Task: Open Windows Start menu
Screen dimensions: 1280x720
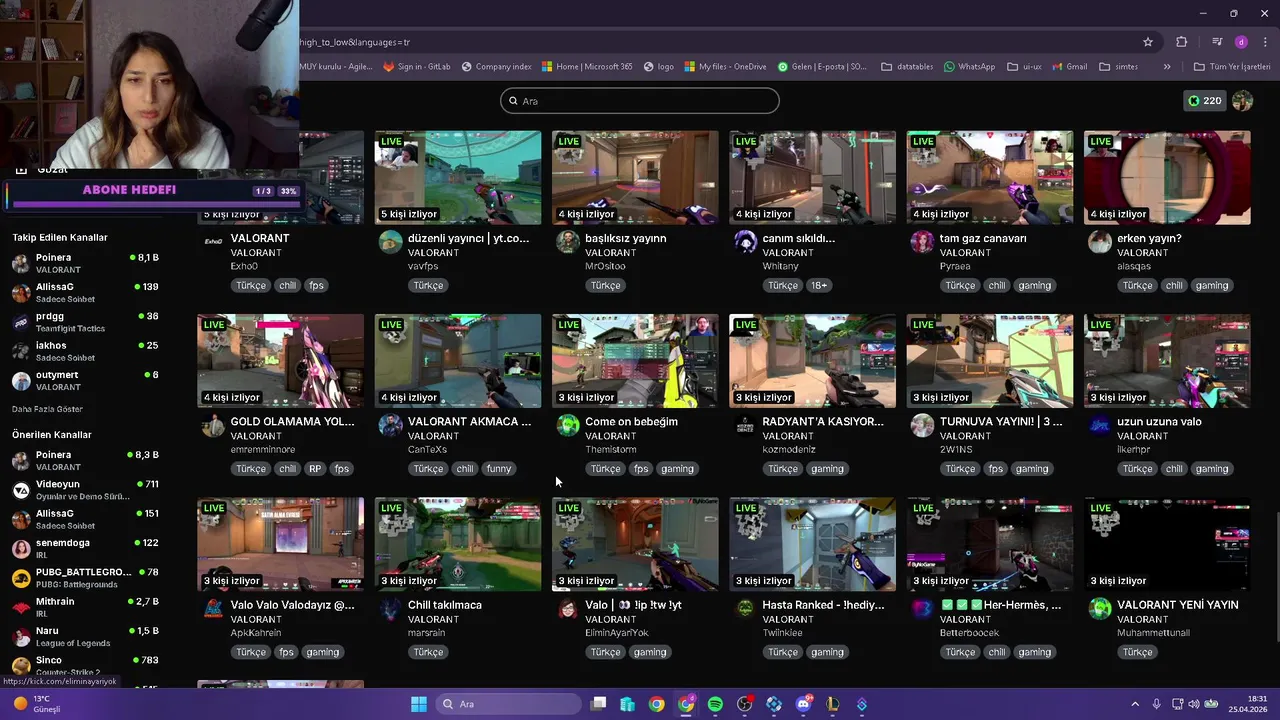Action: (419, 704)
